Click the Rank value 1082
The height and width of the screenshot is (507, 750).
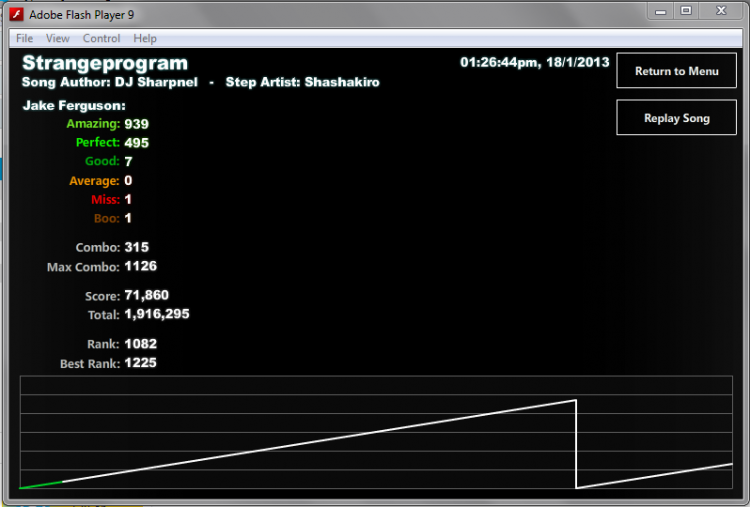(140, 344)
